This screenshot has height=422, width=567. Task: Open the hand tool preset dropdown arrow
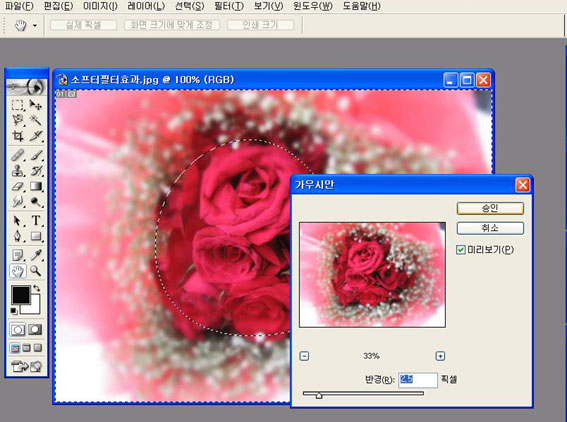click(35, 25)
